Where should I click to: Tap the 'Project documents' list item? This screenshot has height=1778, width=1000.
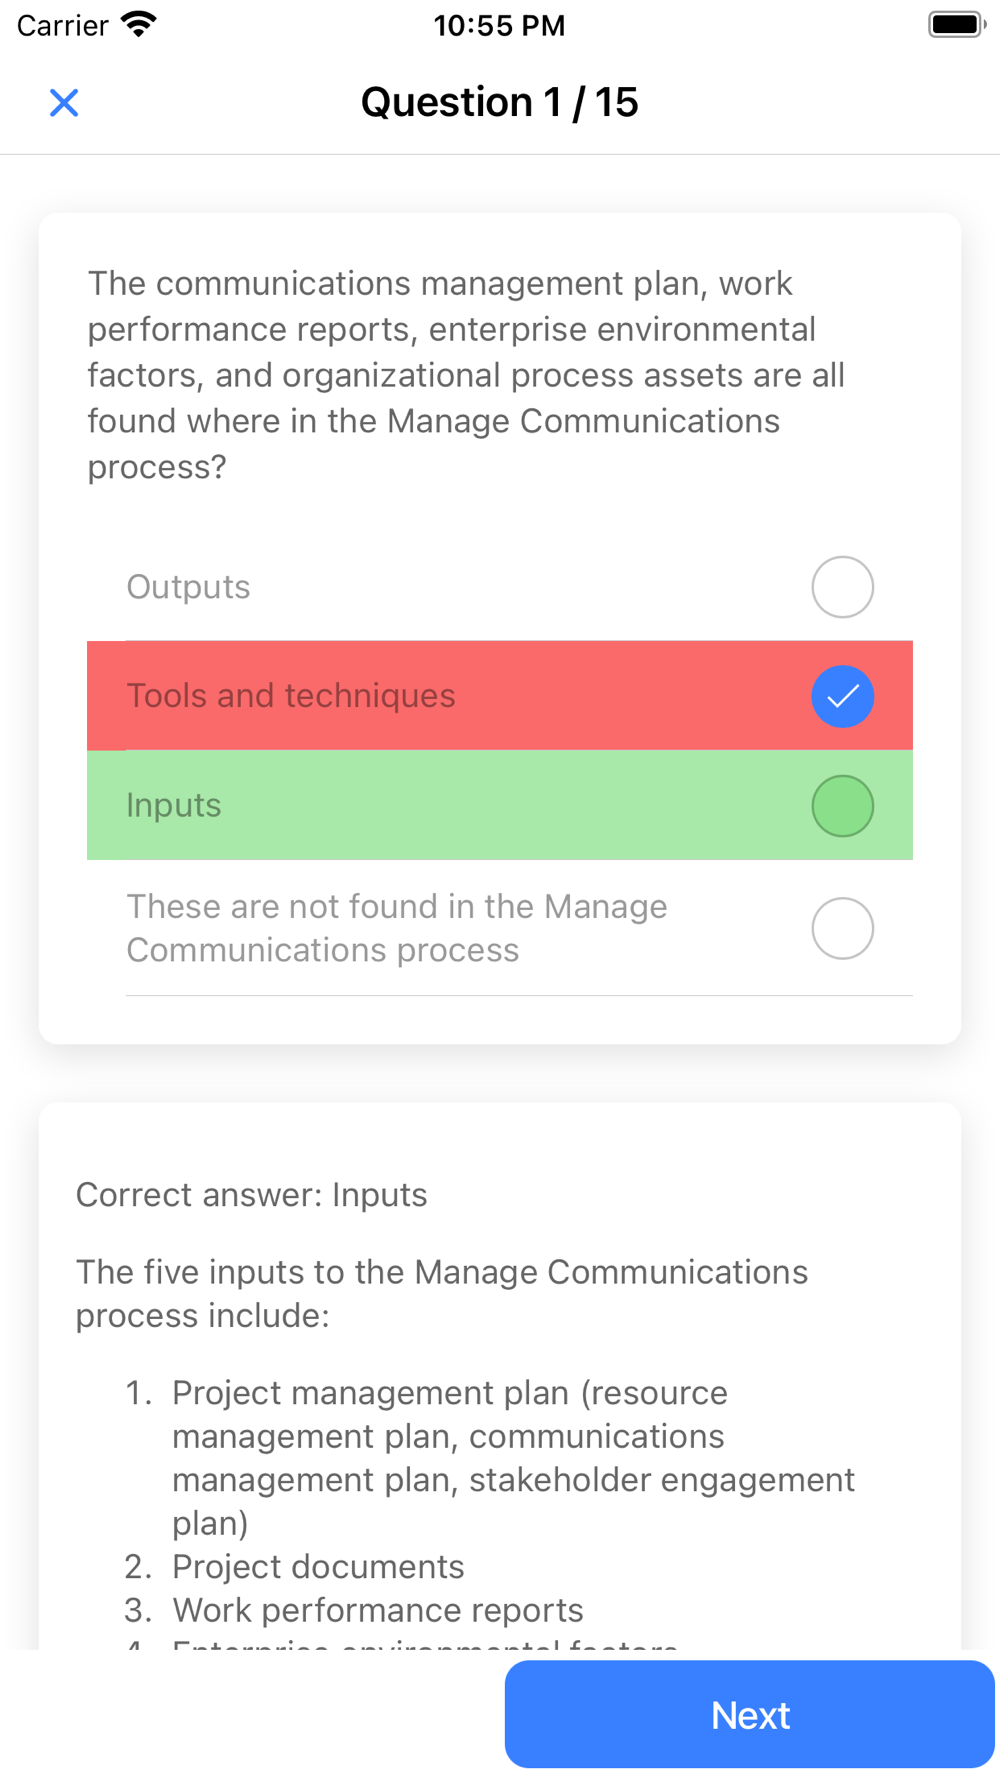click(x=318, y=1566)
